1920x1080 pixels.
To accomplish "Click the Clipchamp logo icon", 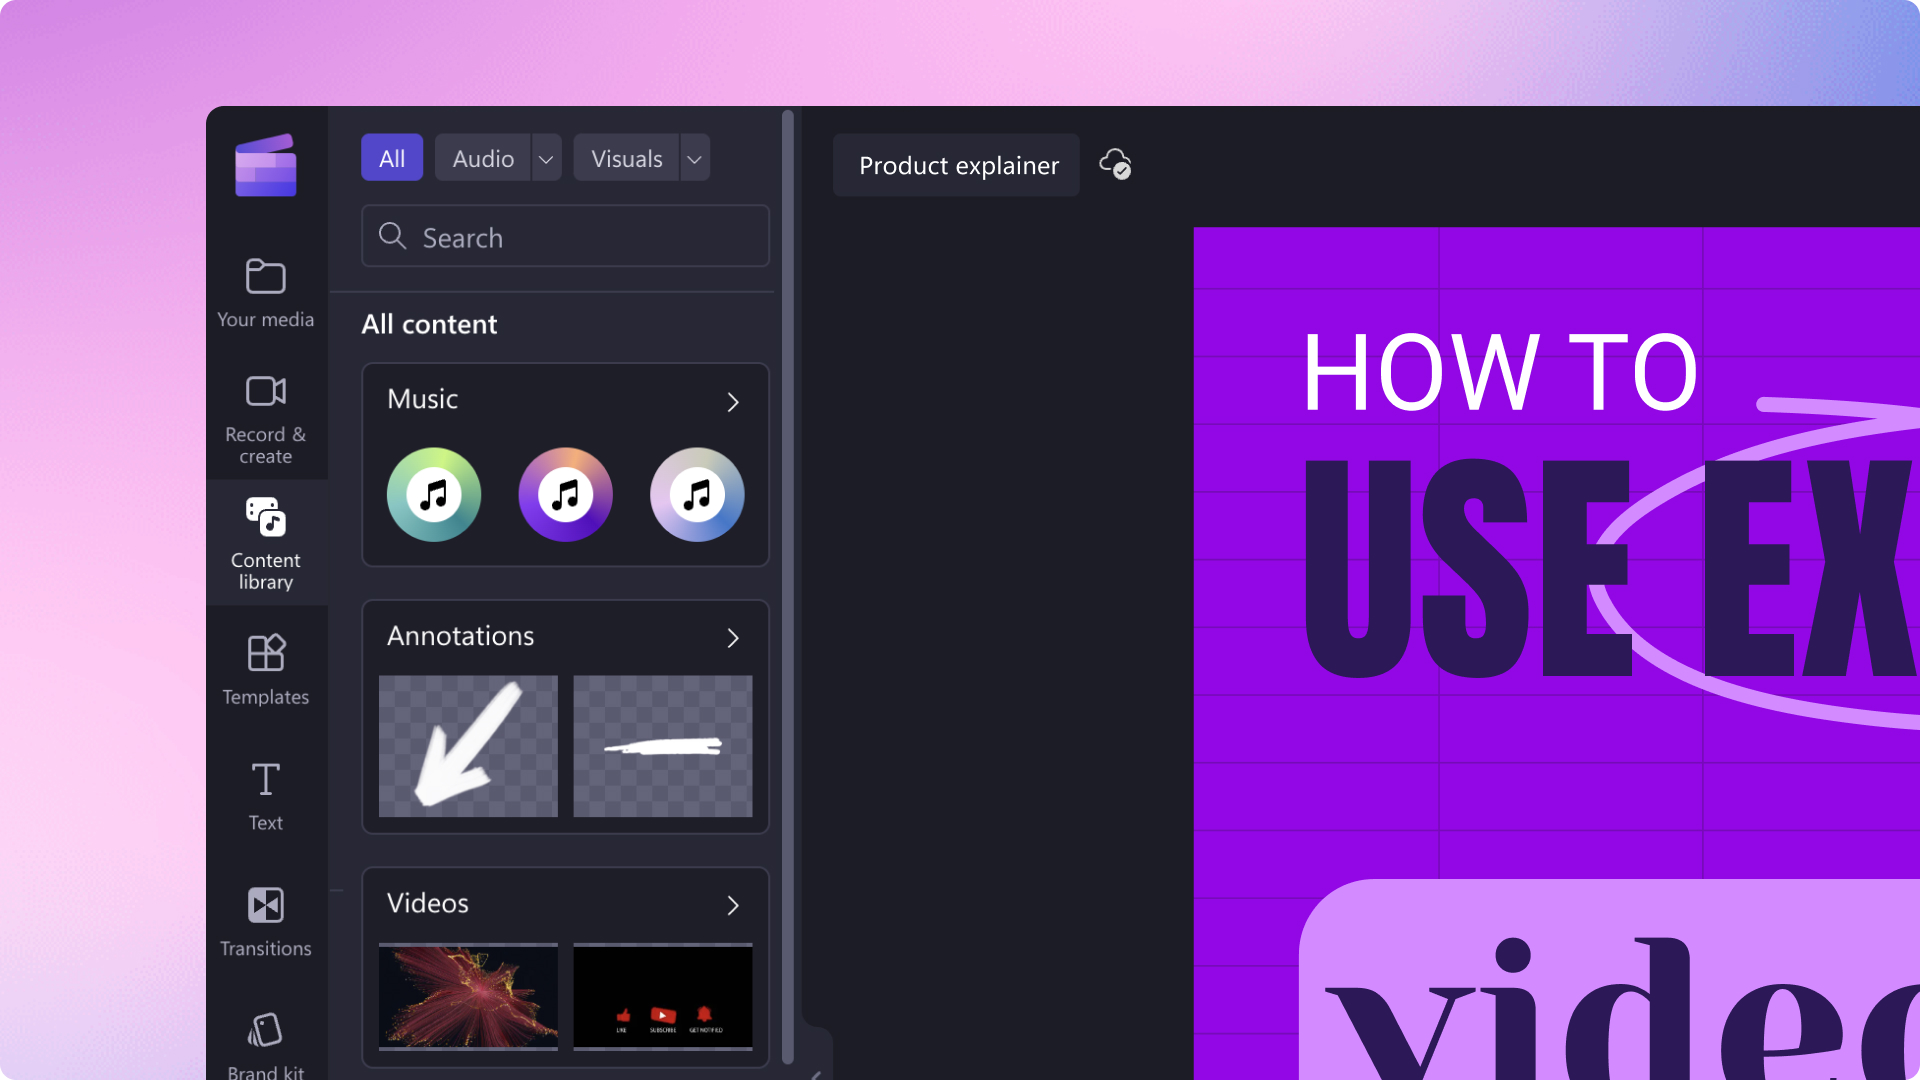I will point(264,165).
